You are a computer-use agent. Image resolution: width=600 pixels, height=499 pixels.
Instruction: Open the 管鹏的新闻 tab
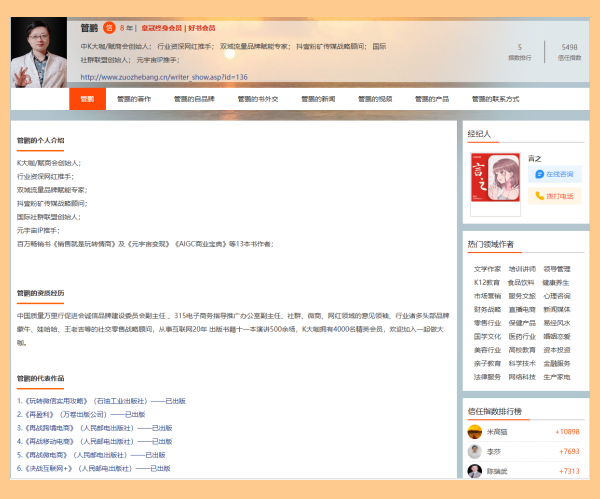315,99
